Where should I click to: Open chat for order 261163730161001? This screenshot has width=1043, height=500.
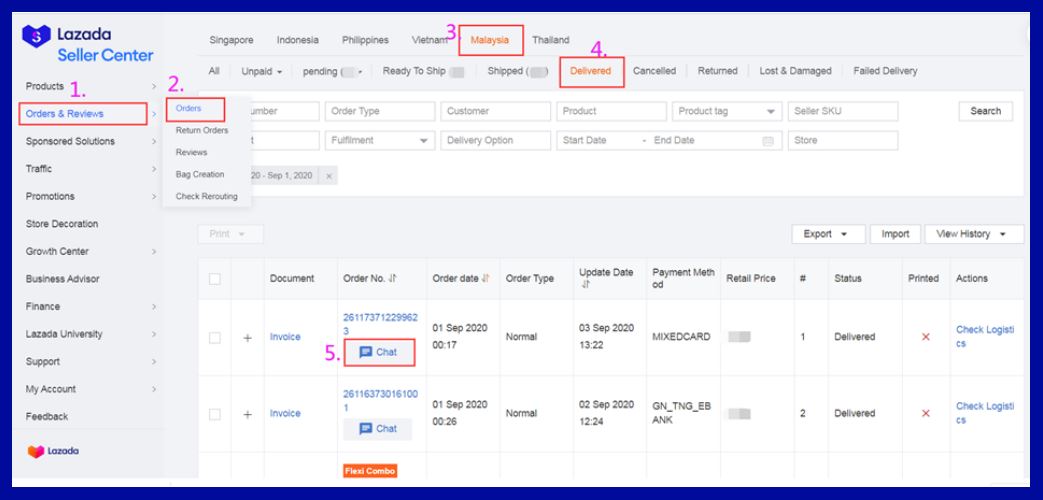coord(378,429)
